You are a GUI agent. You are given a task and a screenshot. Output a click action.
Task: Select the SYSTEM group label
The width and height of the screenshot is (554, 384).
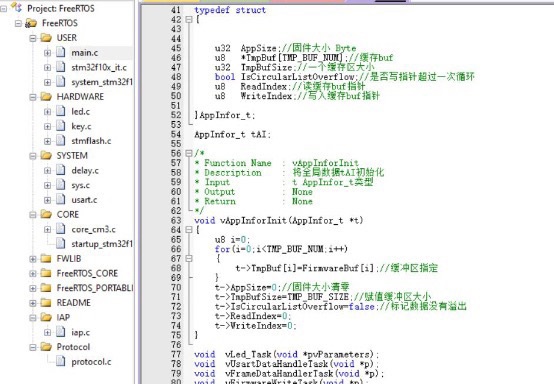(x=72, y=156)
